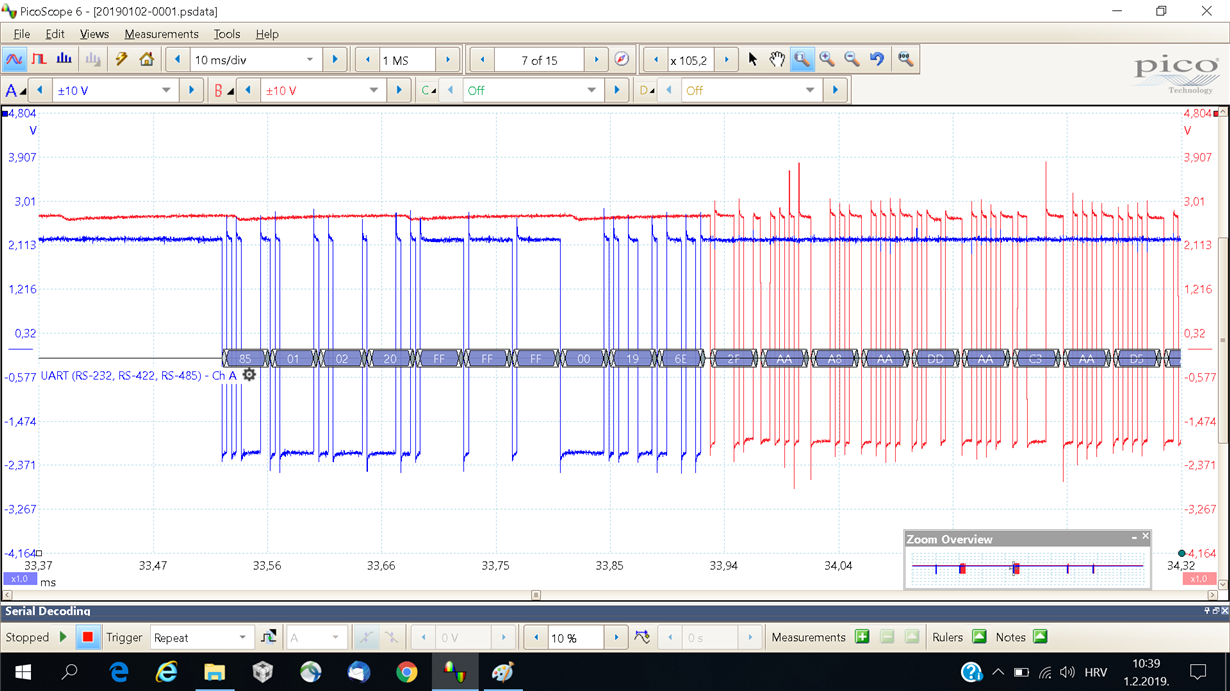The height and width of the screenshot is (691, 1230).
Task: Close the Zoom Overview panel
Action: (1145, 537)
